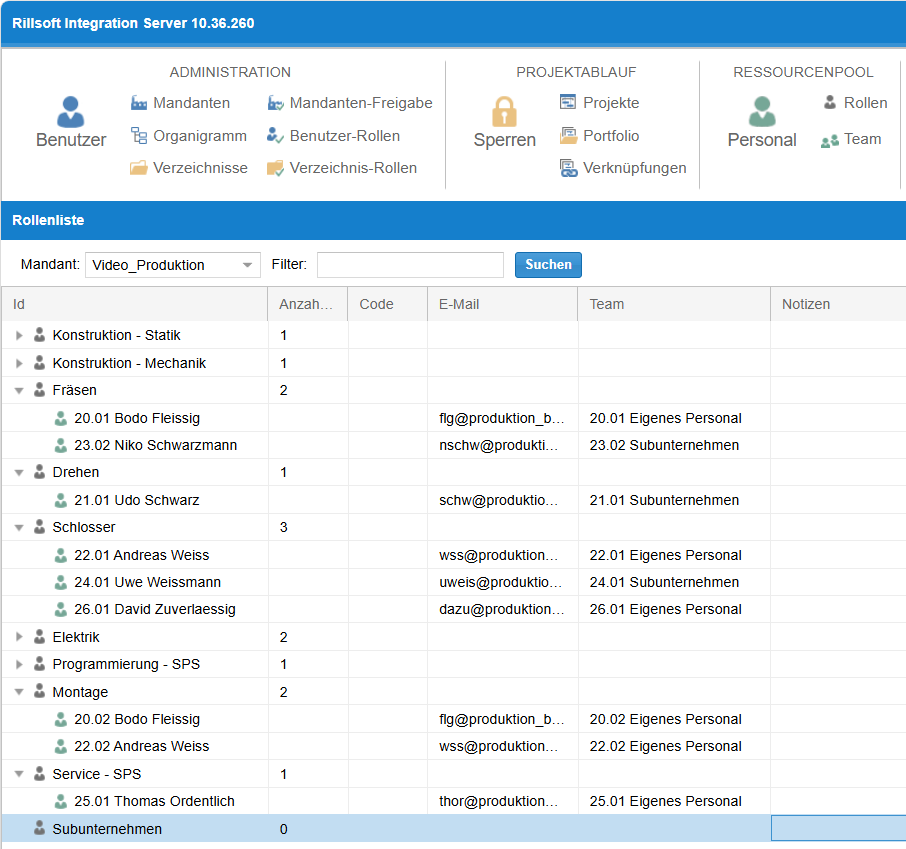
Task: Open the Projekte icon
Action: pyautogui.click(x=568, y=102)
